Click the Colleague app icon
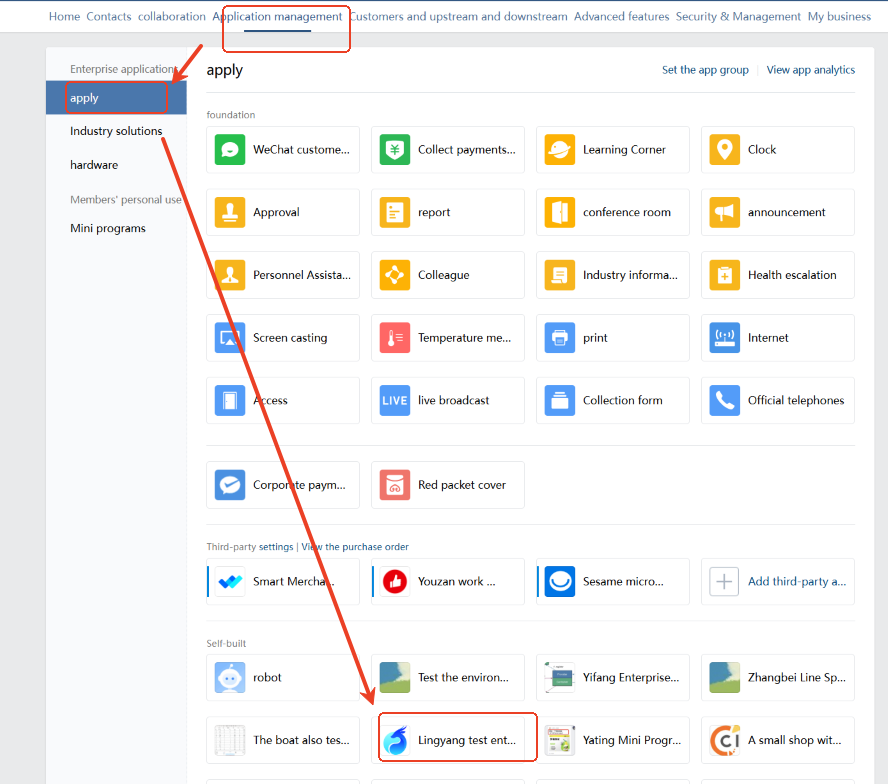The image size is (888, 784). tap(395, 275)
